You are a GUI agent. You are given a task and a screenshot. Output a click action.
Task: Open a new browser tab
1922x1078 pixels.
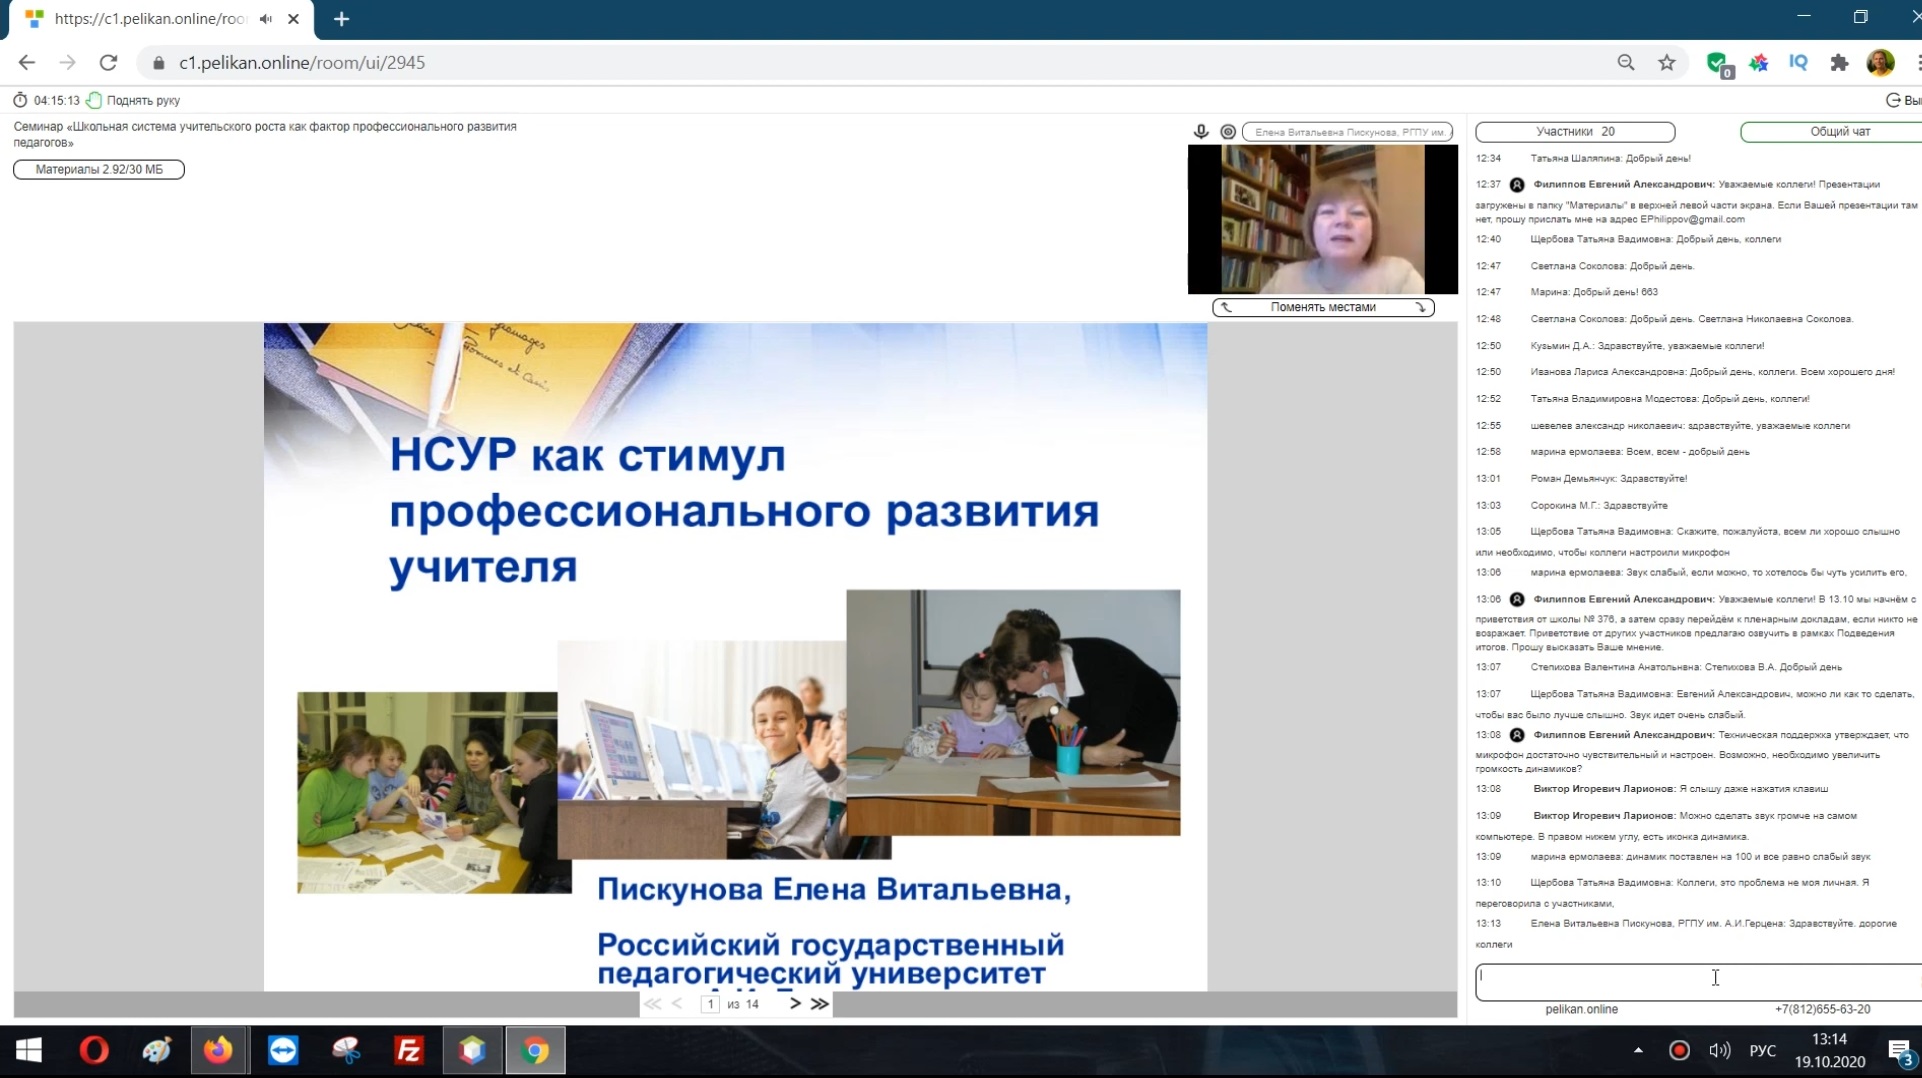(341, 19)
